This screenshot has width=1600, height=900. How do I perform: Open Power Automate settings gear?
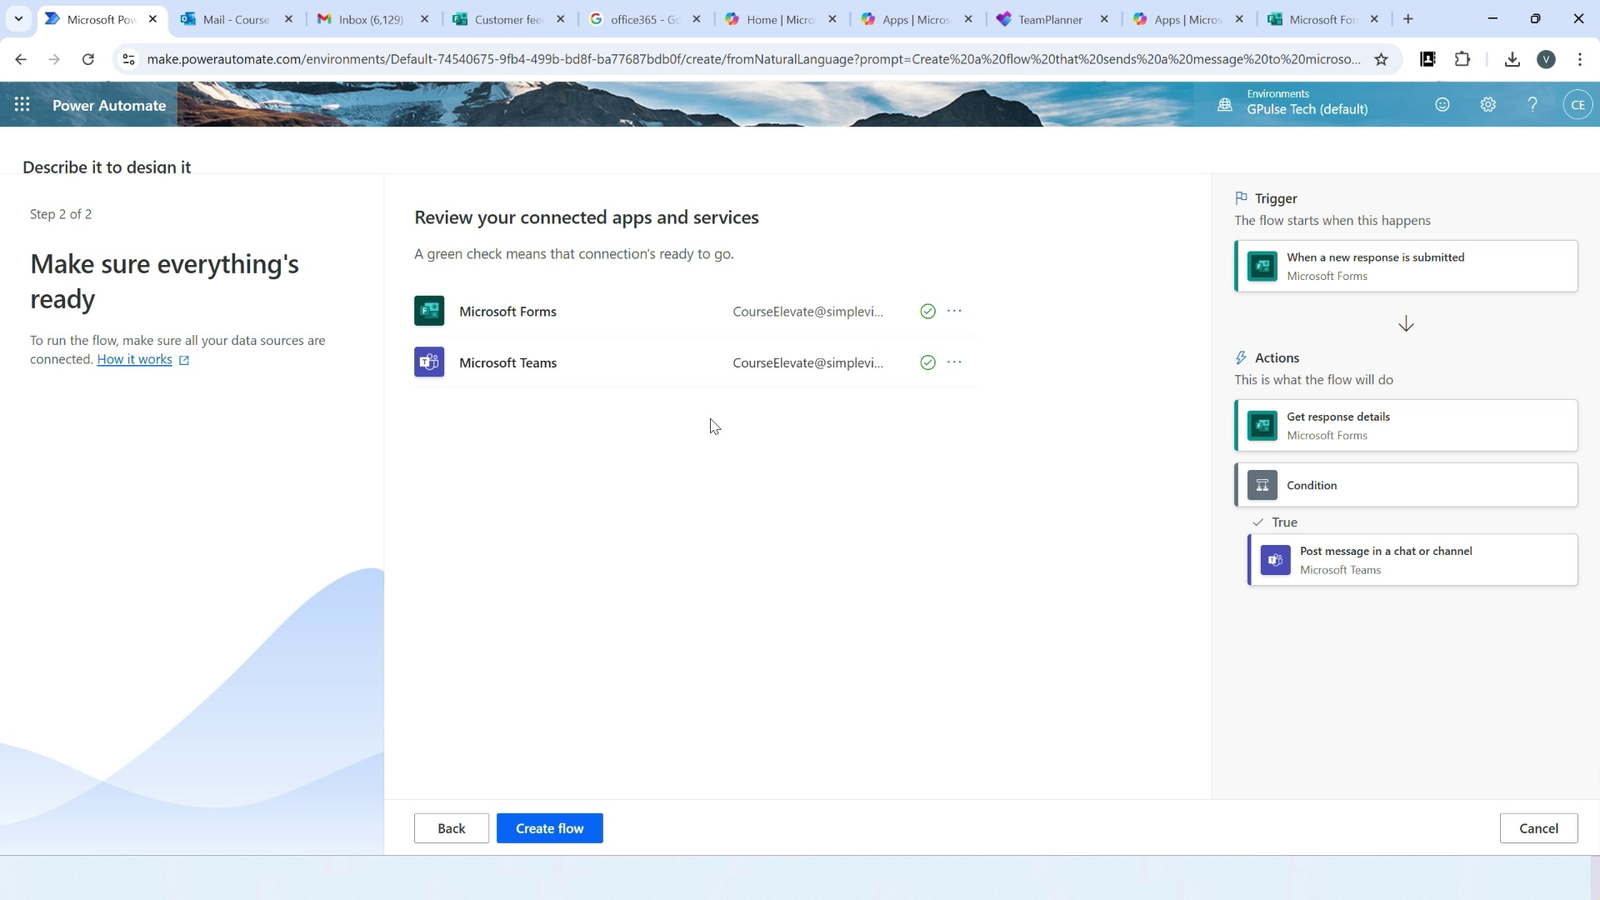1487,104
